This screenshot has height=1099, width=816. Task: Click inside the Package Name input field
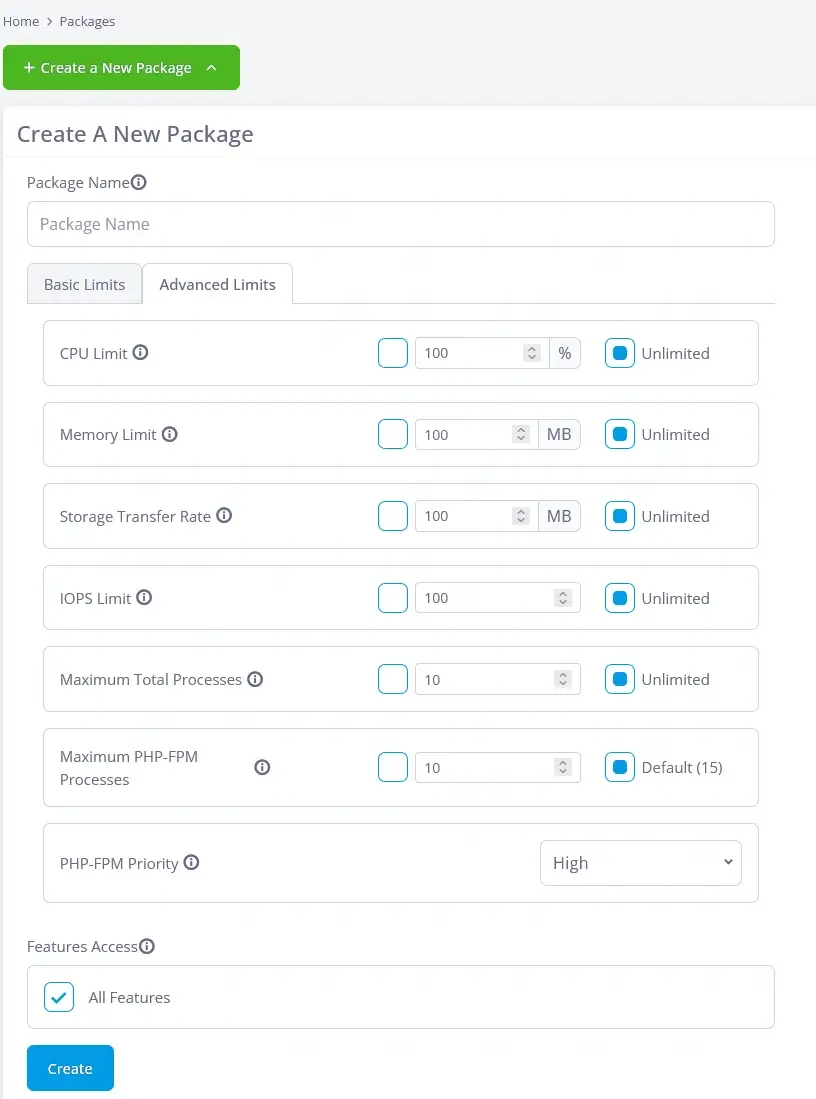(x=400, y=224)
